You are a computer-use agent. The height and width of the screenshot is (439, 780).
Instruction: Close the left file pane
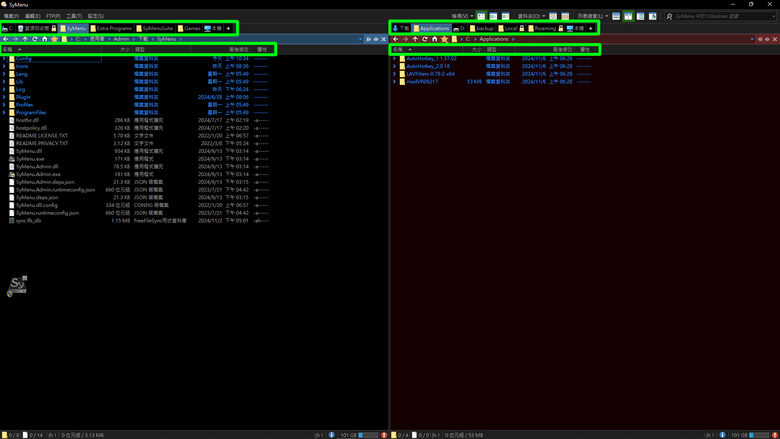click(x=384, y=39)
